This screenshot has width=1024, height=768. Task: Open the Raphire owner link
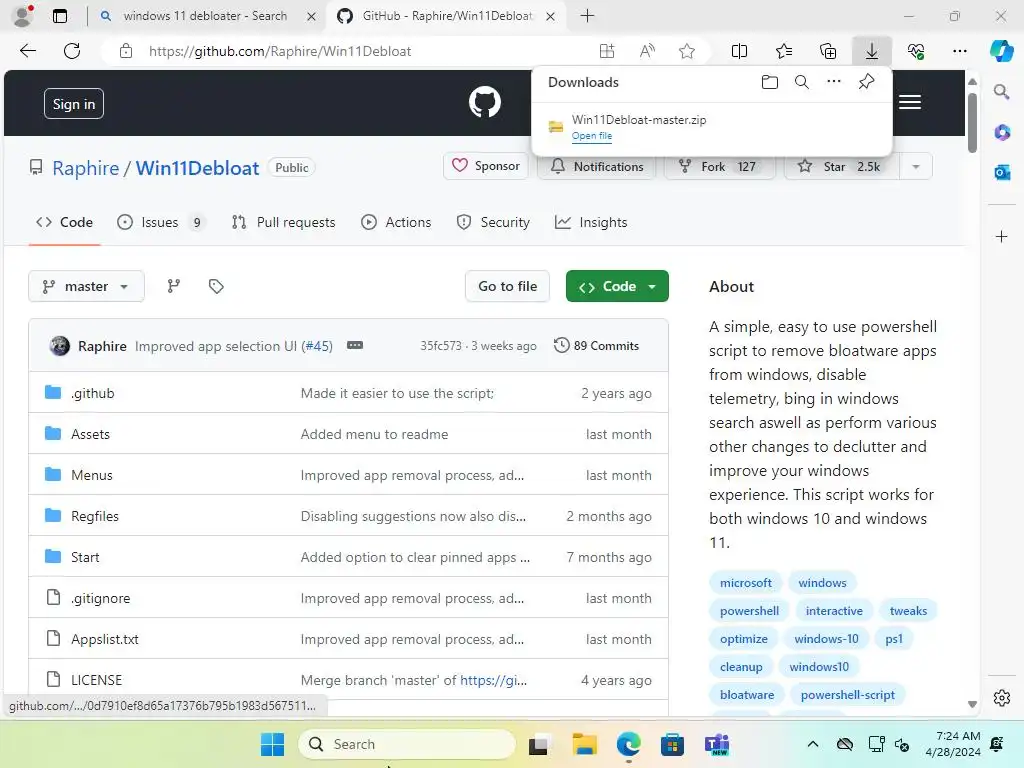click(86, 168)
